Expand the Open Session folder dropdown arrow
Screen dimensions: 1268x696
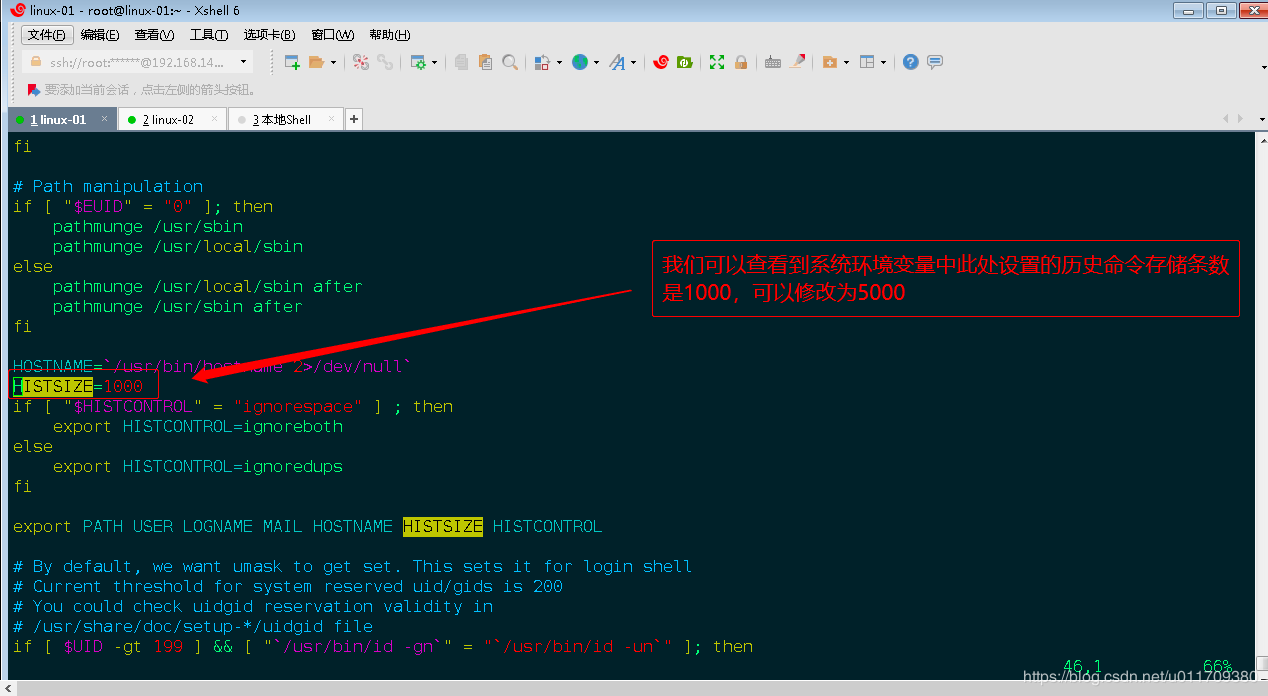click(332, 62)
